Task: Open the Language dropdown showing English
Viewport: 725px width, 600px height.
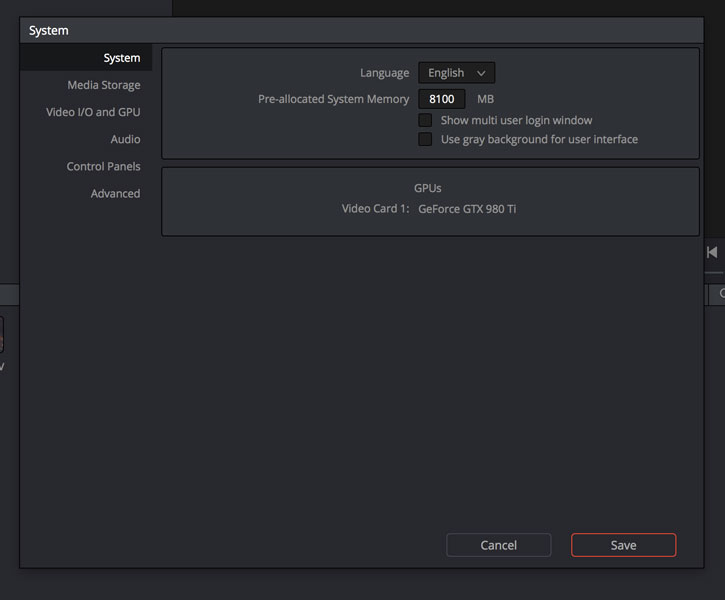Action: pos(456,73)
